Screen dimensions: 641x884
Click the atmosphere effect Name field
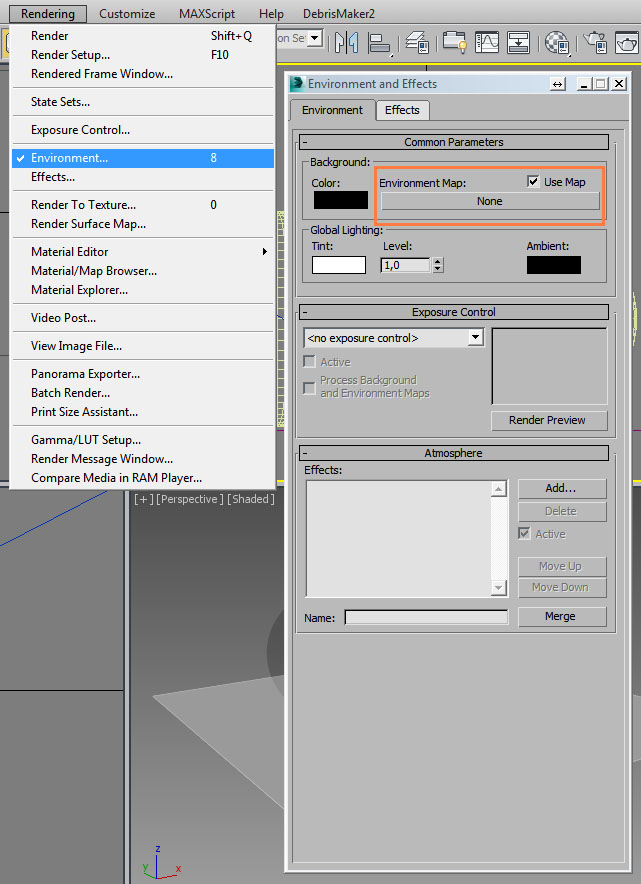tap(426, 617)
